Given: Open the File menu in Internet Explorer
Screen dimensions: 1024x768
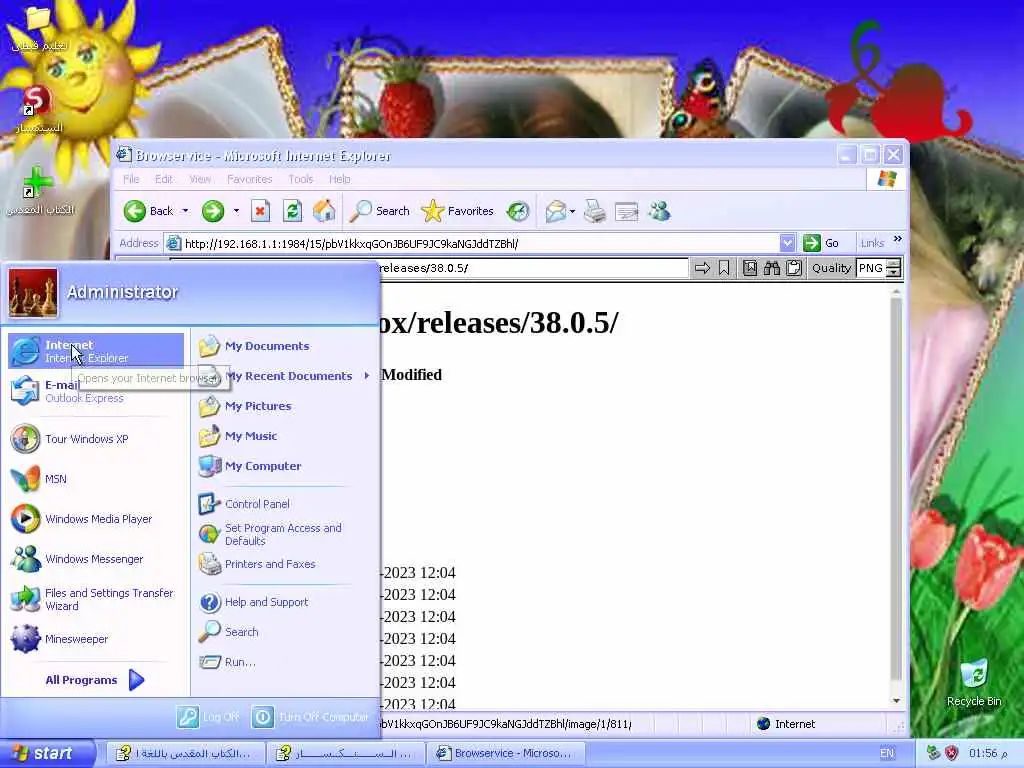Looking at the screenshot, I should (x=131, y=179).
